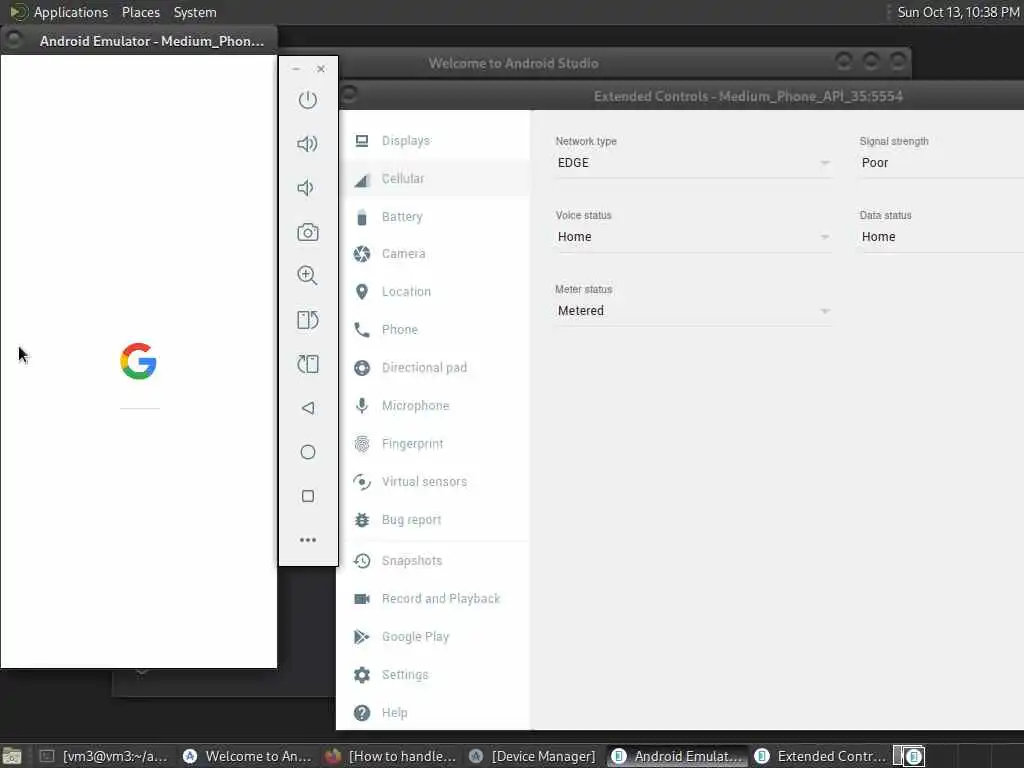Image resolution: width=1024 pixels, height=768 pixels.
Task: Click the snapshots history clock icon
Action: pyautogui.click(x=362, y=561)
